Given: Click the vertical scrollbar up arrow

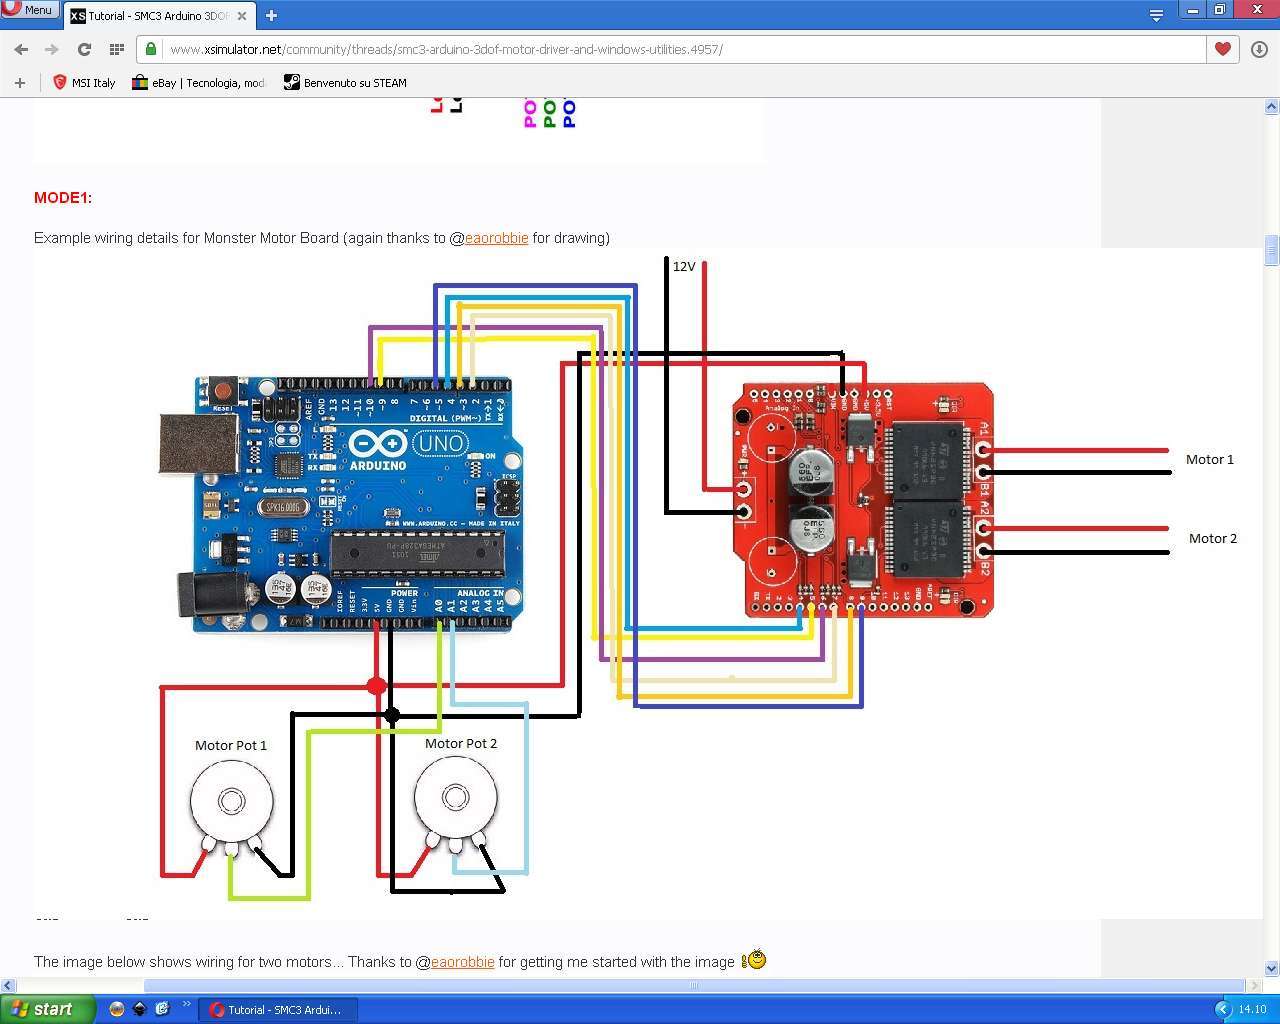Looking at the screenshot, I should (1272, 106).
